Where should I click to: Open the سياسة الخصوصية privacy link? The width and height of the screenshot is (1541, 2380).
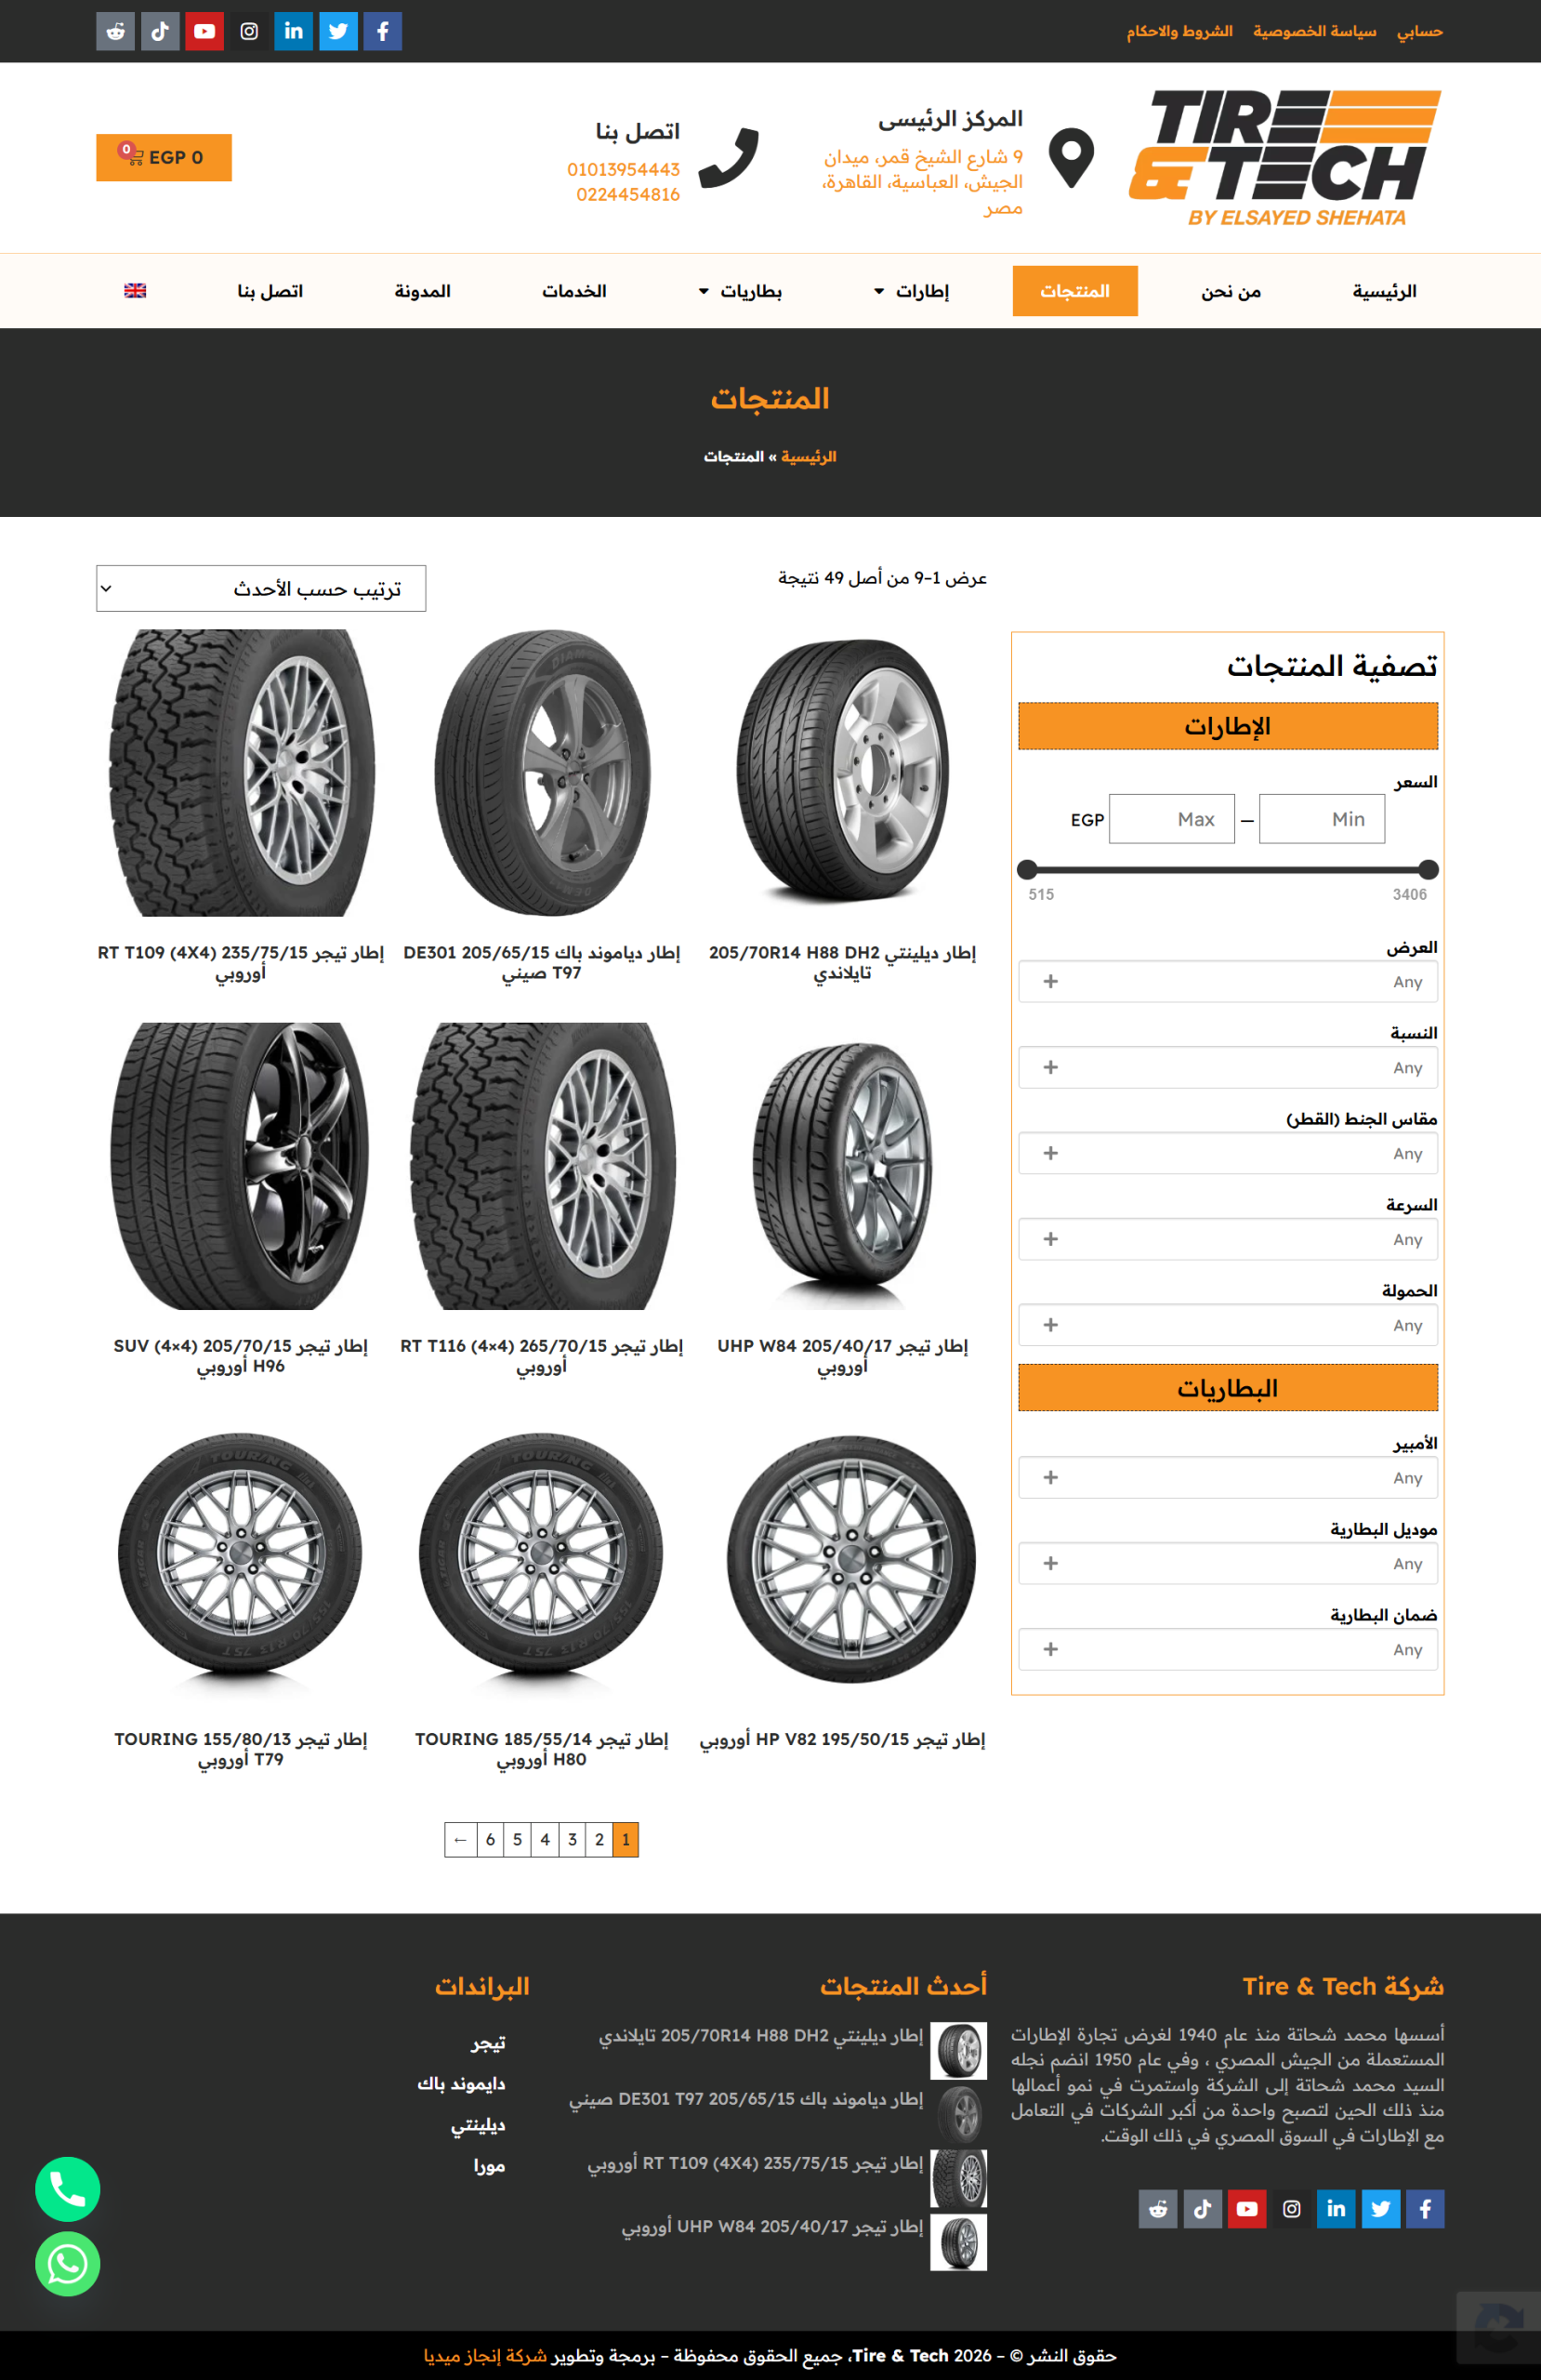[x=1314, y=31]
